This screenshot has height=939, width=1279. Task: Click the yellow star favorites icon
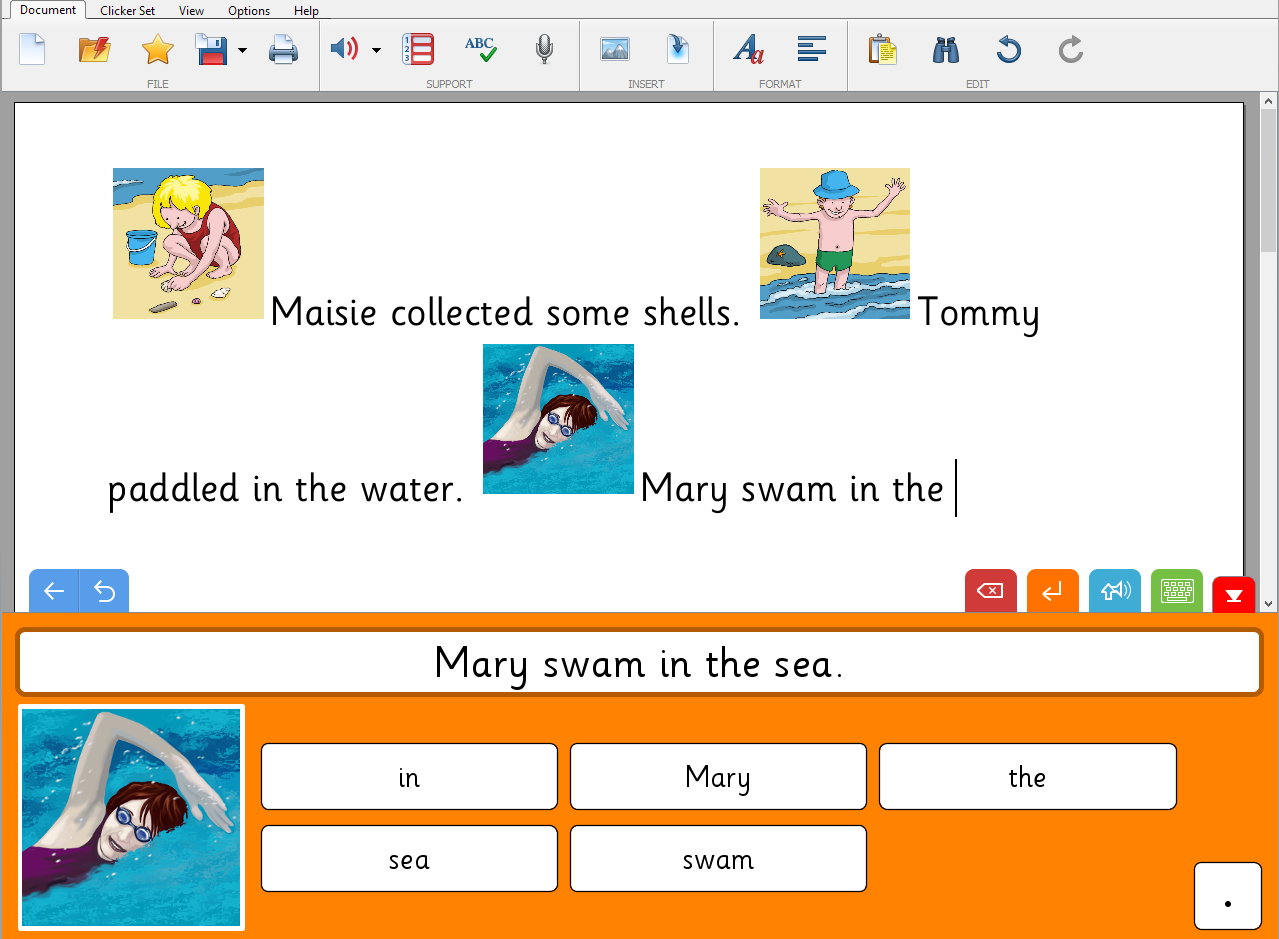click(158, 49)
